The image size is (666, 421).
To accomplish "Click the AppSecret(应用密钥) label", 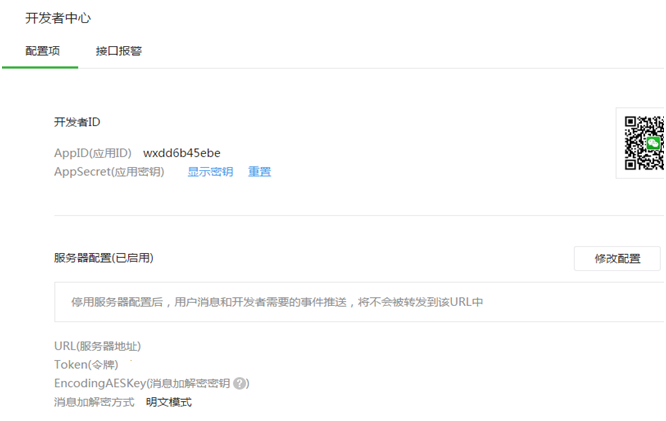I will (x=109, y=172).
